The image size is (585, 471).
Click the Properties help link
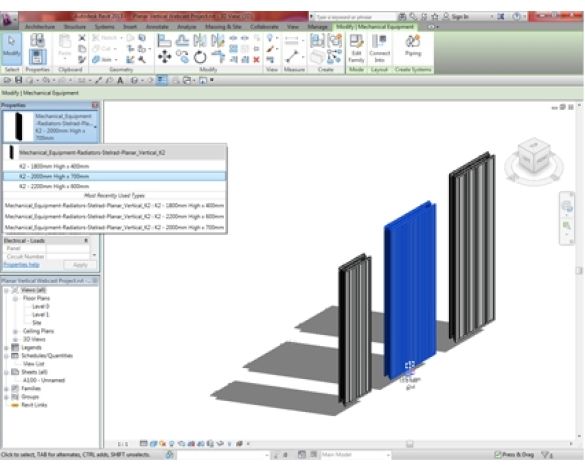[21, 265]
